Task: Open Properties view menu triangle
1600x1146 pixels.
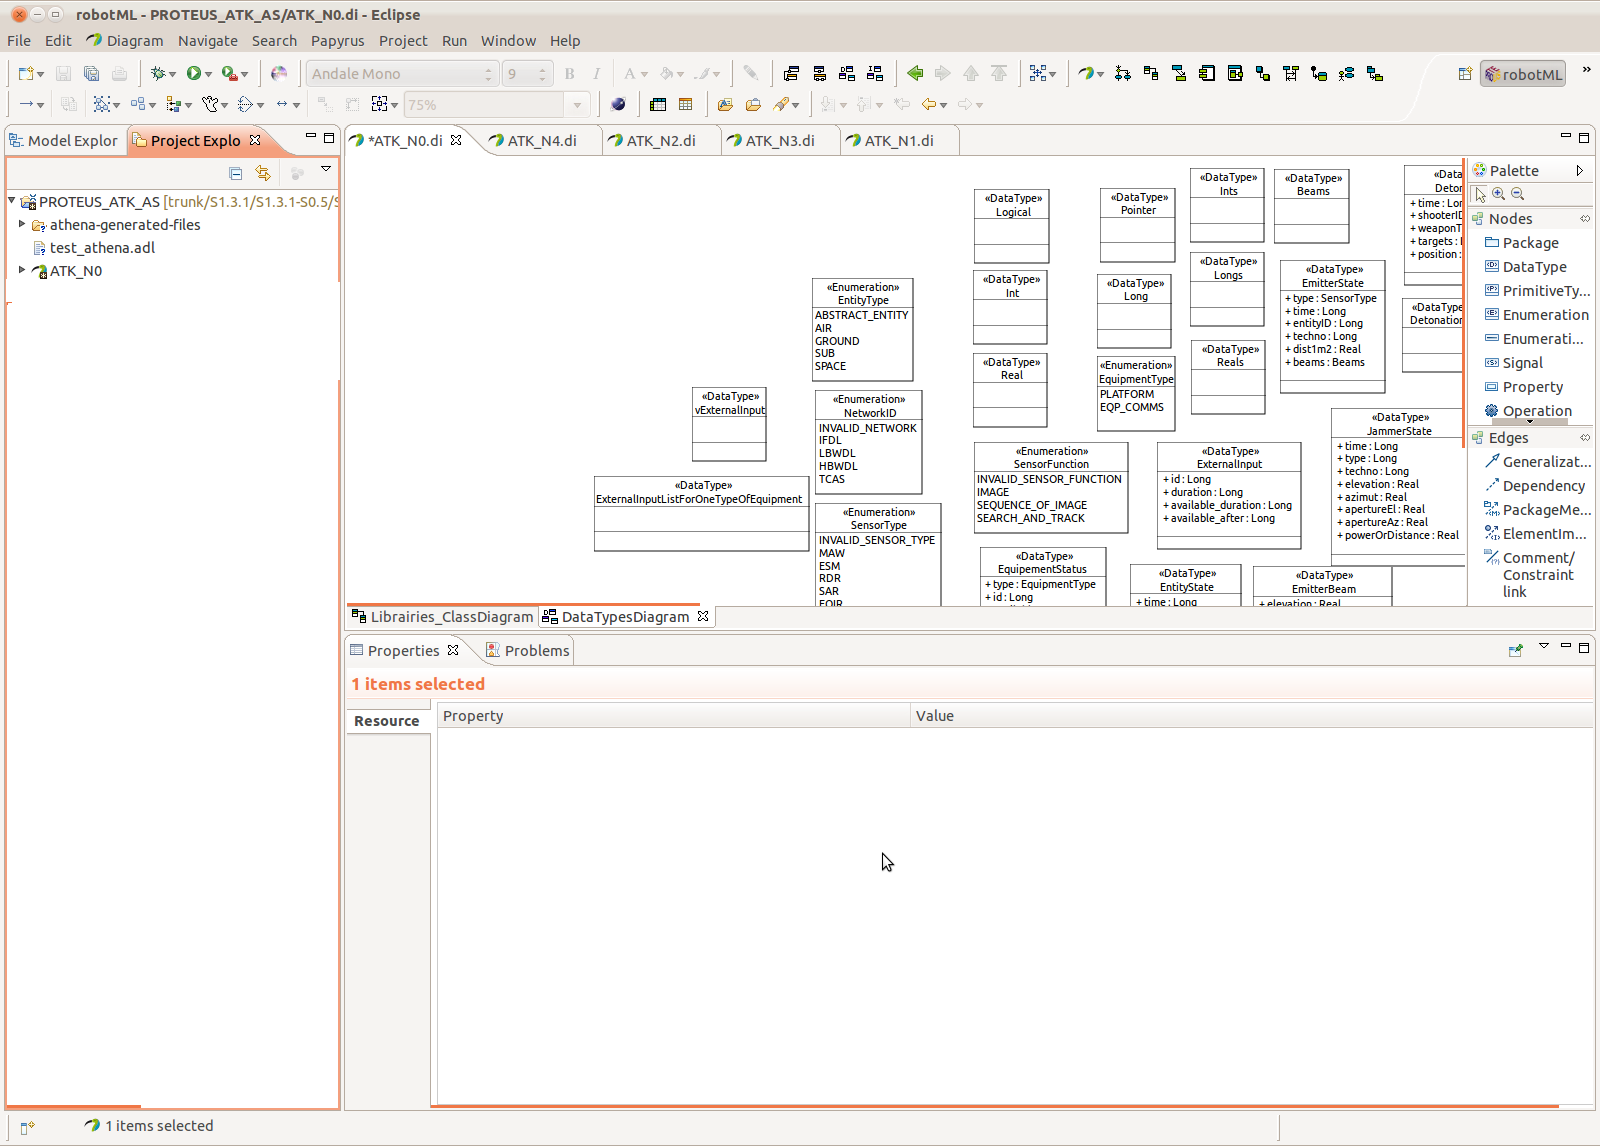Action: [x=1544, y=646]
